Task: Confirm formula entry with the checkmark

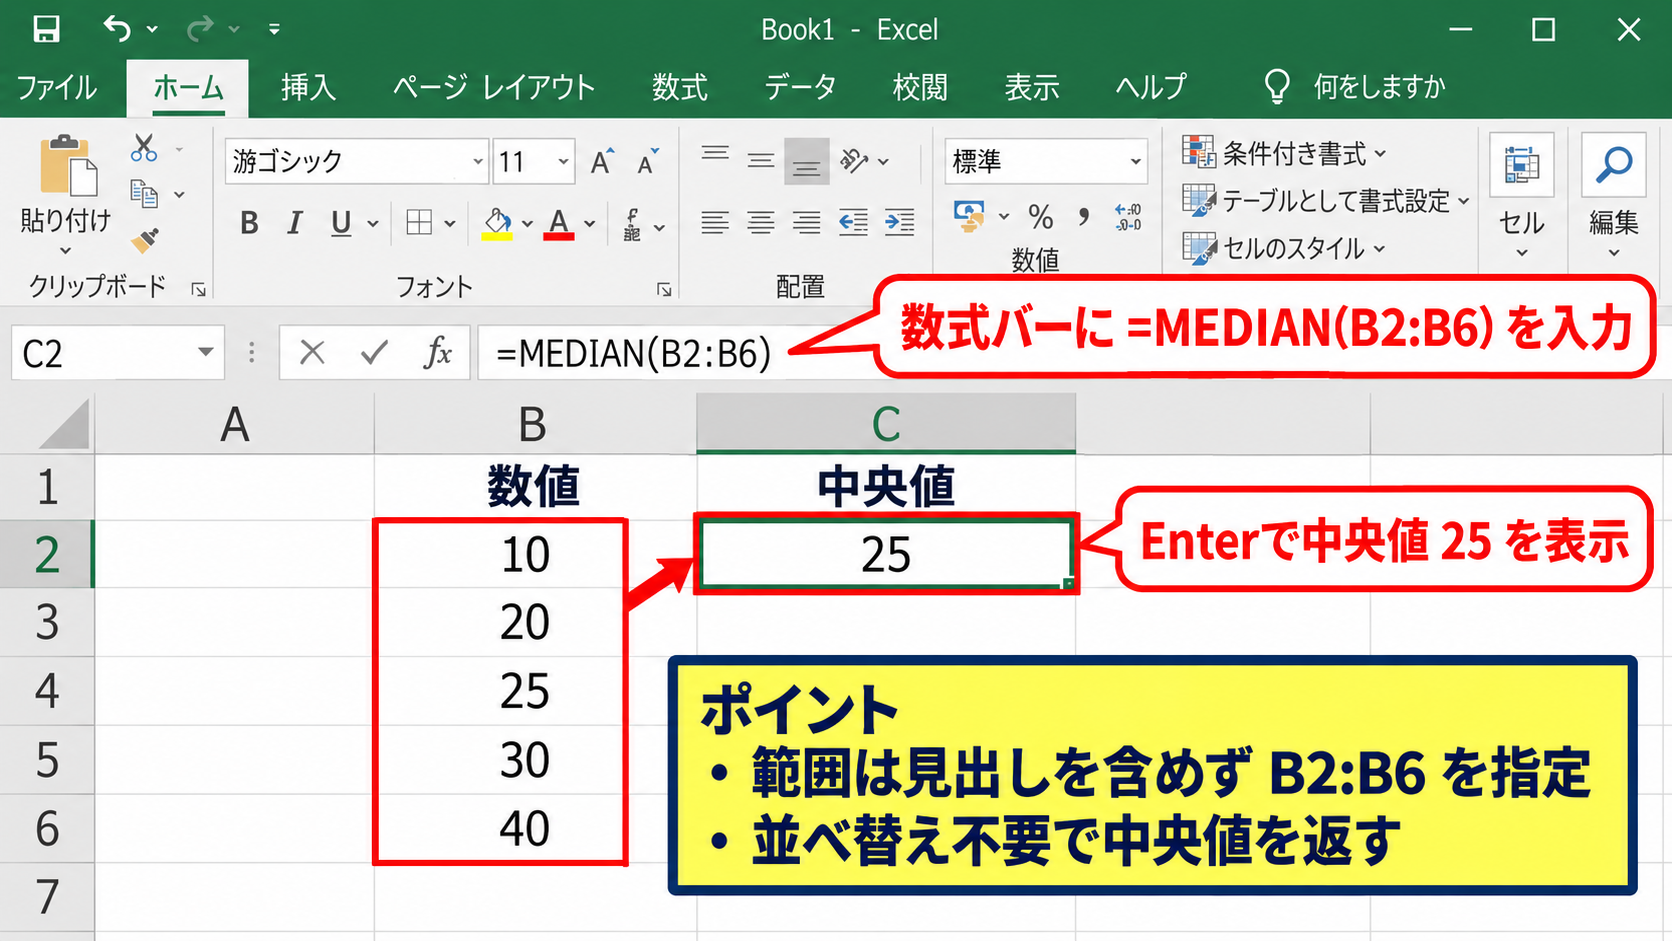Action: coord(374,352)
